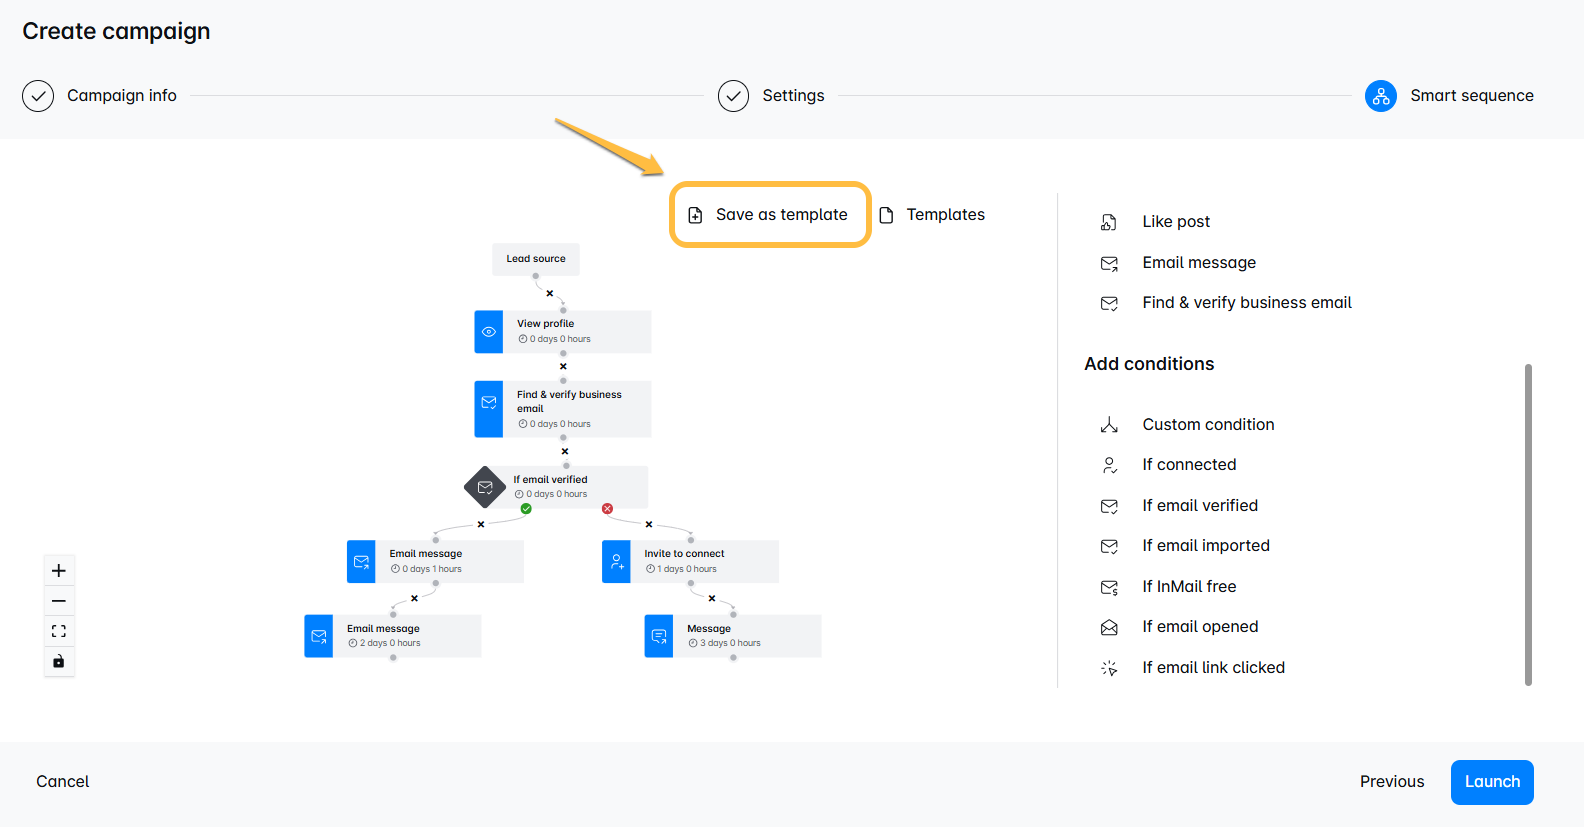Image resolution: width=1584 pixels, height=827 pixels.
Task: Click the fit view canvas icon
Action: click(x=59, y=631)
